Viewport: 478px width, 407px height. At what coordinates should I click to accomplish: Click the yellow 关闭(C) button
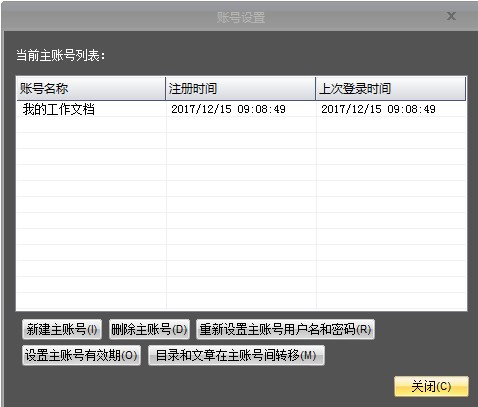point(431,386)
